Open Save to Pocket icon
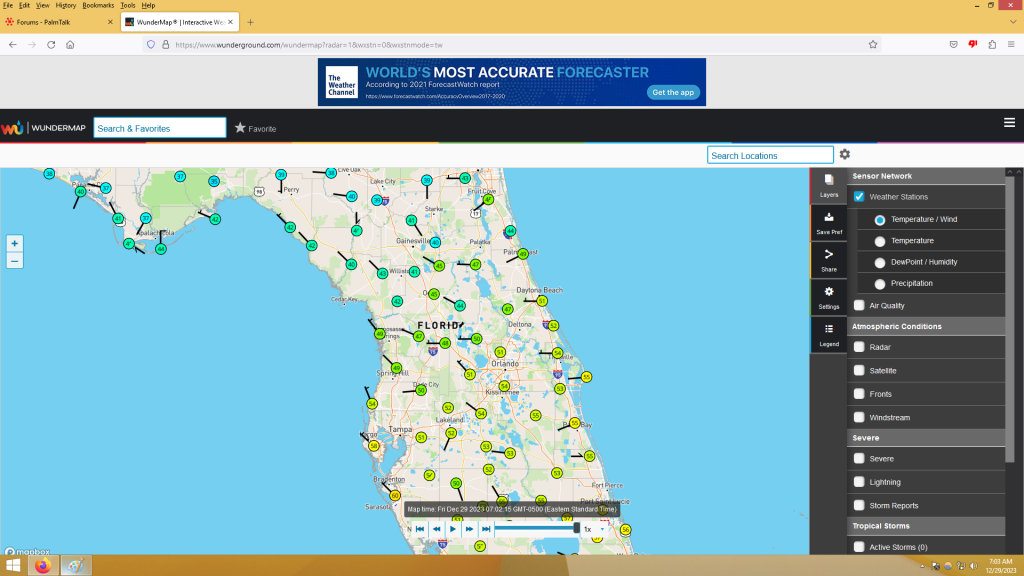The height and width of the screenshot is (576, 1024). [953, 45]
